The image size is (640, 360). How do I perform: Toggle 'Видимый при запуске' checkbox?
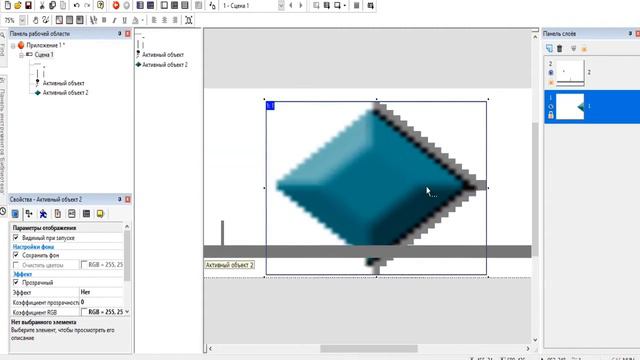(16, 237)
